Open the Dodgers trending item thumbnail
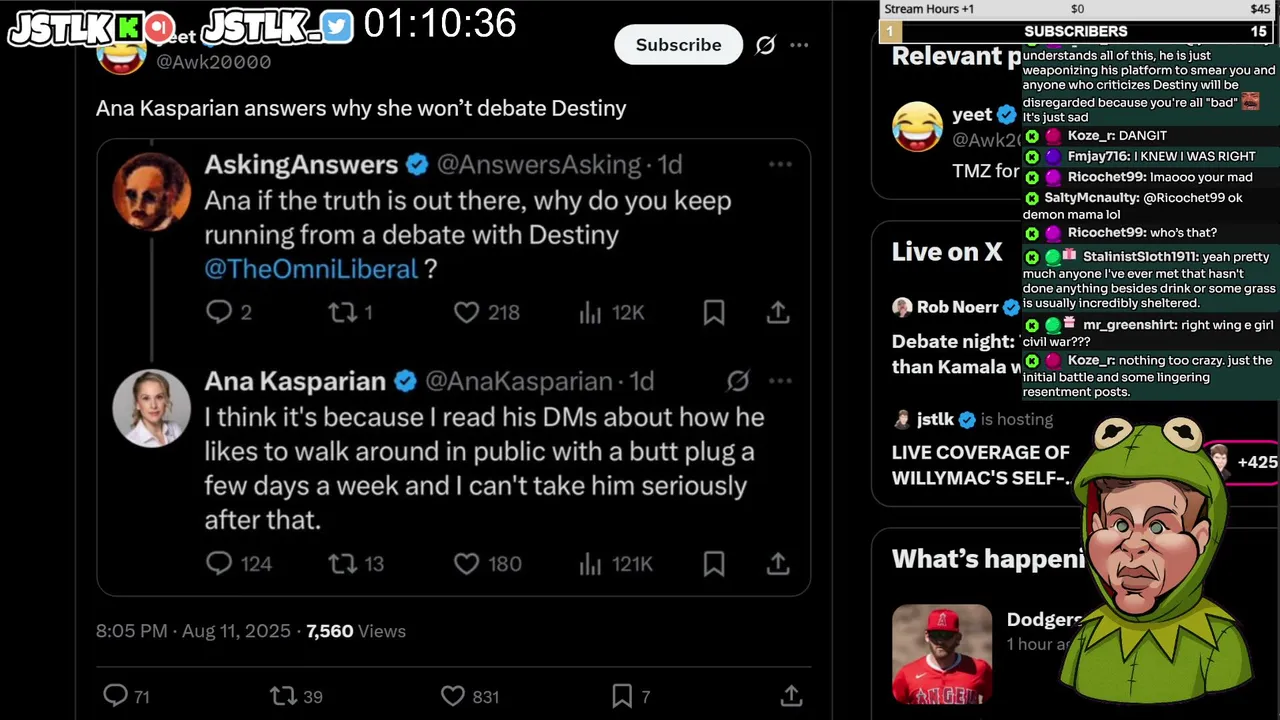 point(942,654)
